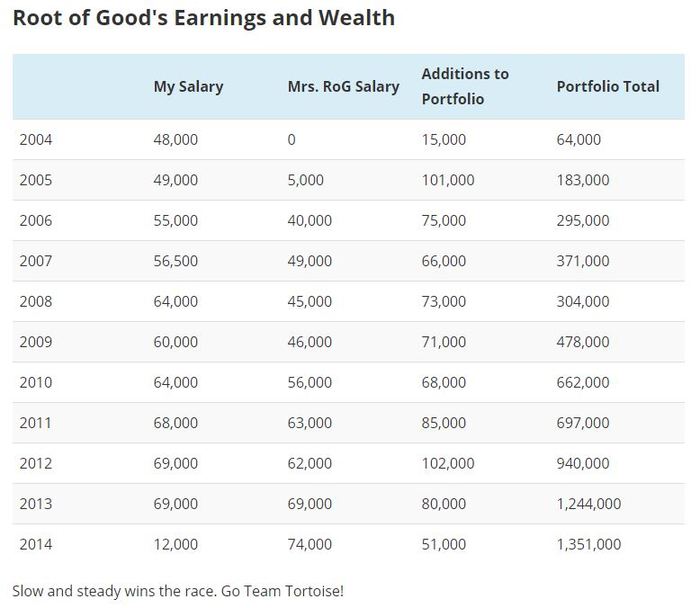This screenshot has height=608, width=700.
Task: Click the 295,000 portfolio total
Action: coord(583,221)
